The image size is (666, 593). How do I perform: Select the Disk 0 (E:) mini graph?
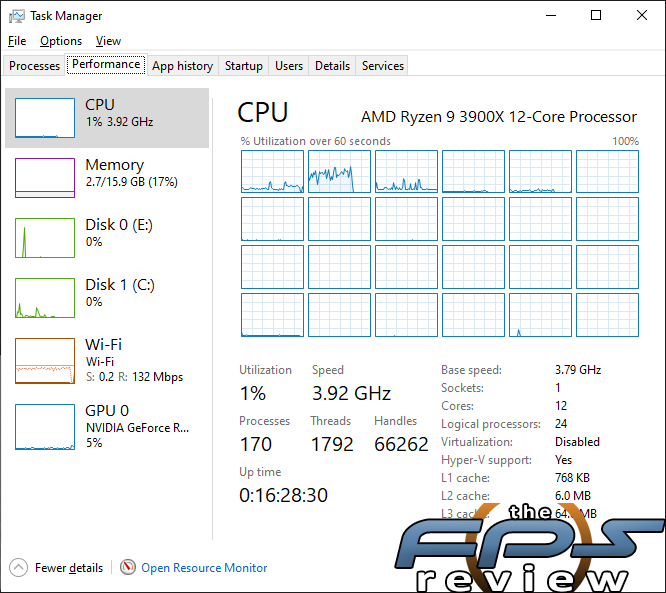point(45,238)
